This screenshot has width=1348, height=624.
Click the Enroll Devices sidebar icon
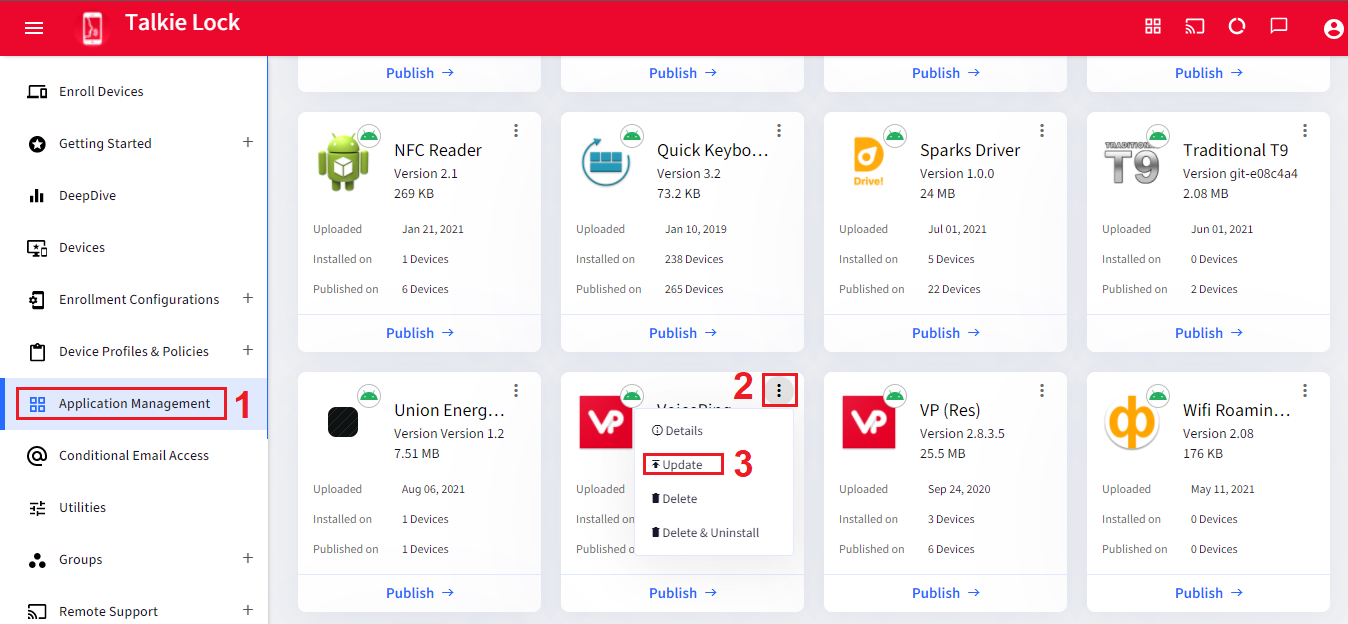pyautogui.click(x=37, y=92)
